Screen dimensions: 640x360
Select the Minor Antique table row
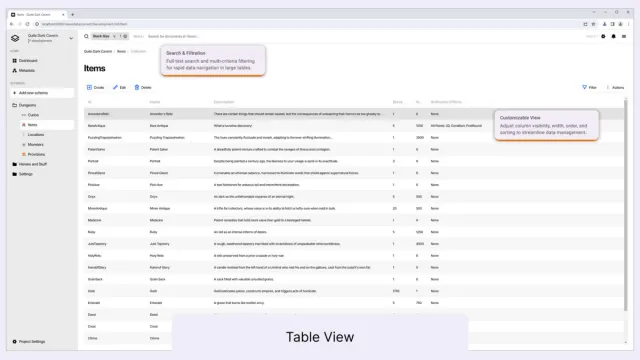pos(353,209)
